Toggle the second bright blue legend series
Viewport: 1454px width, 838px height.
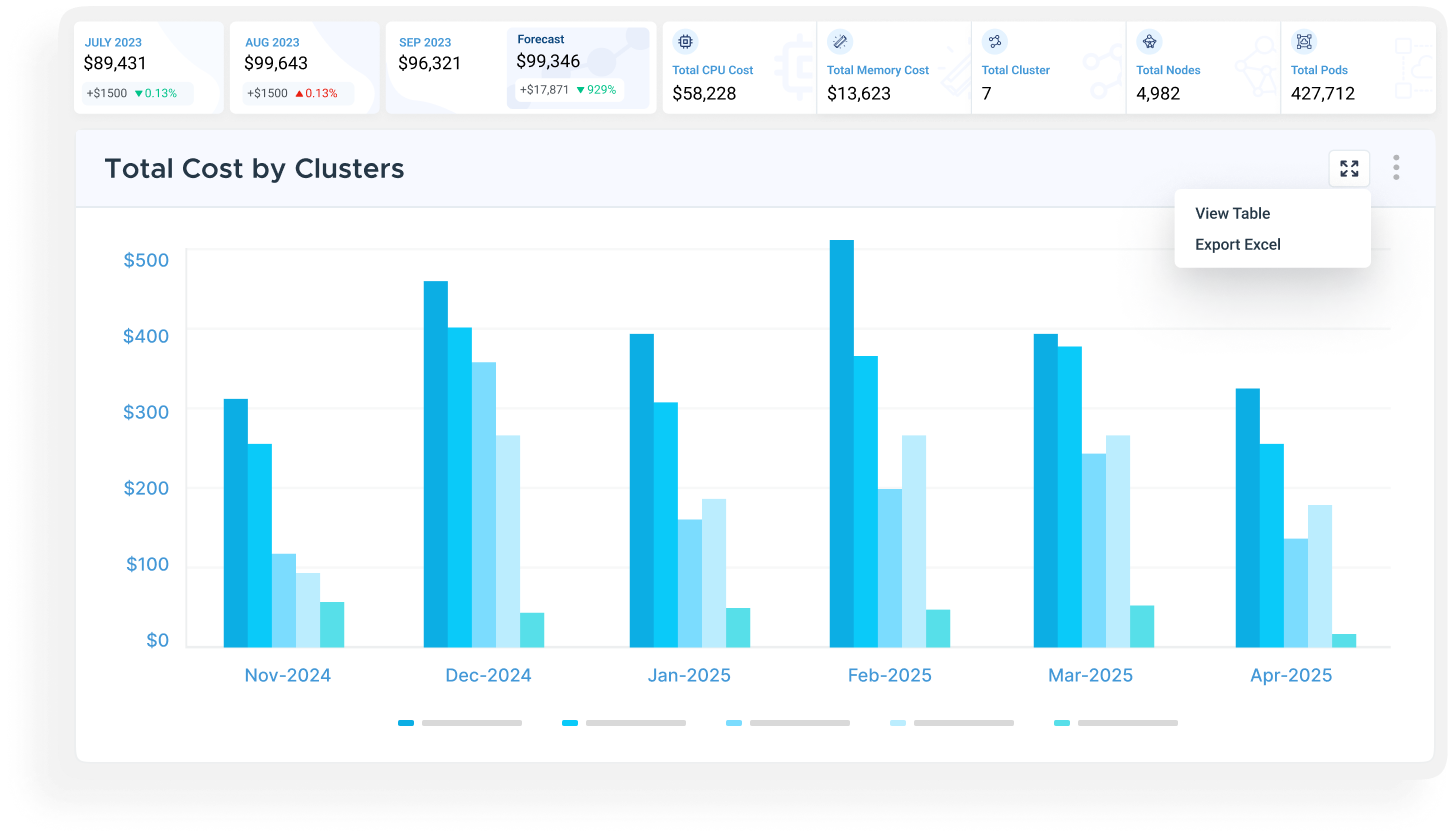click(x=570, y=722)
